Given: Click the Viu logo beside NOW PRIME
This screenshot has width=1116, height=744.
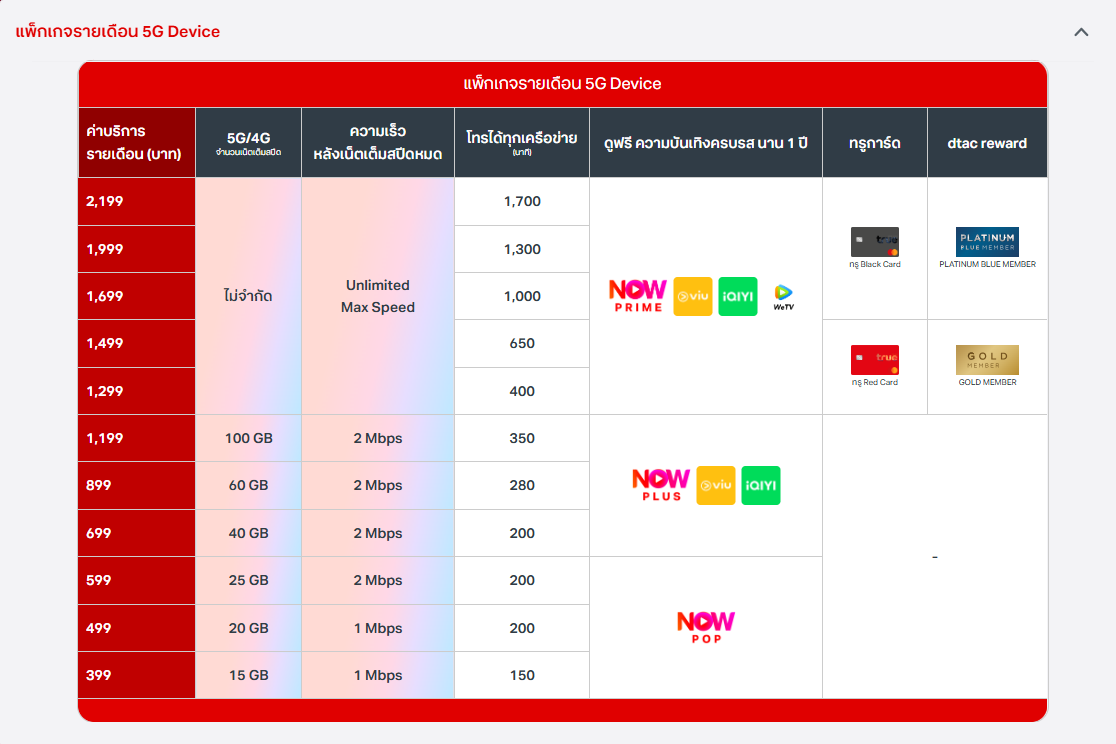Looking at the screenshot, I should click(693, 296).
